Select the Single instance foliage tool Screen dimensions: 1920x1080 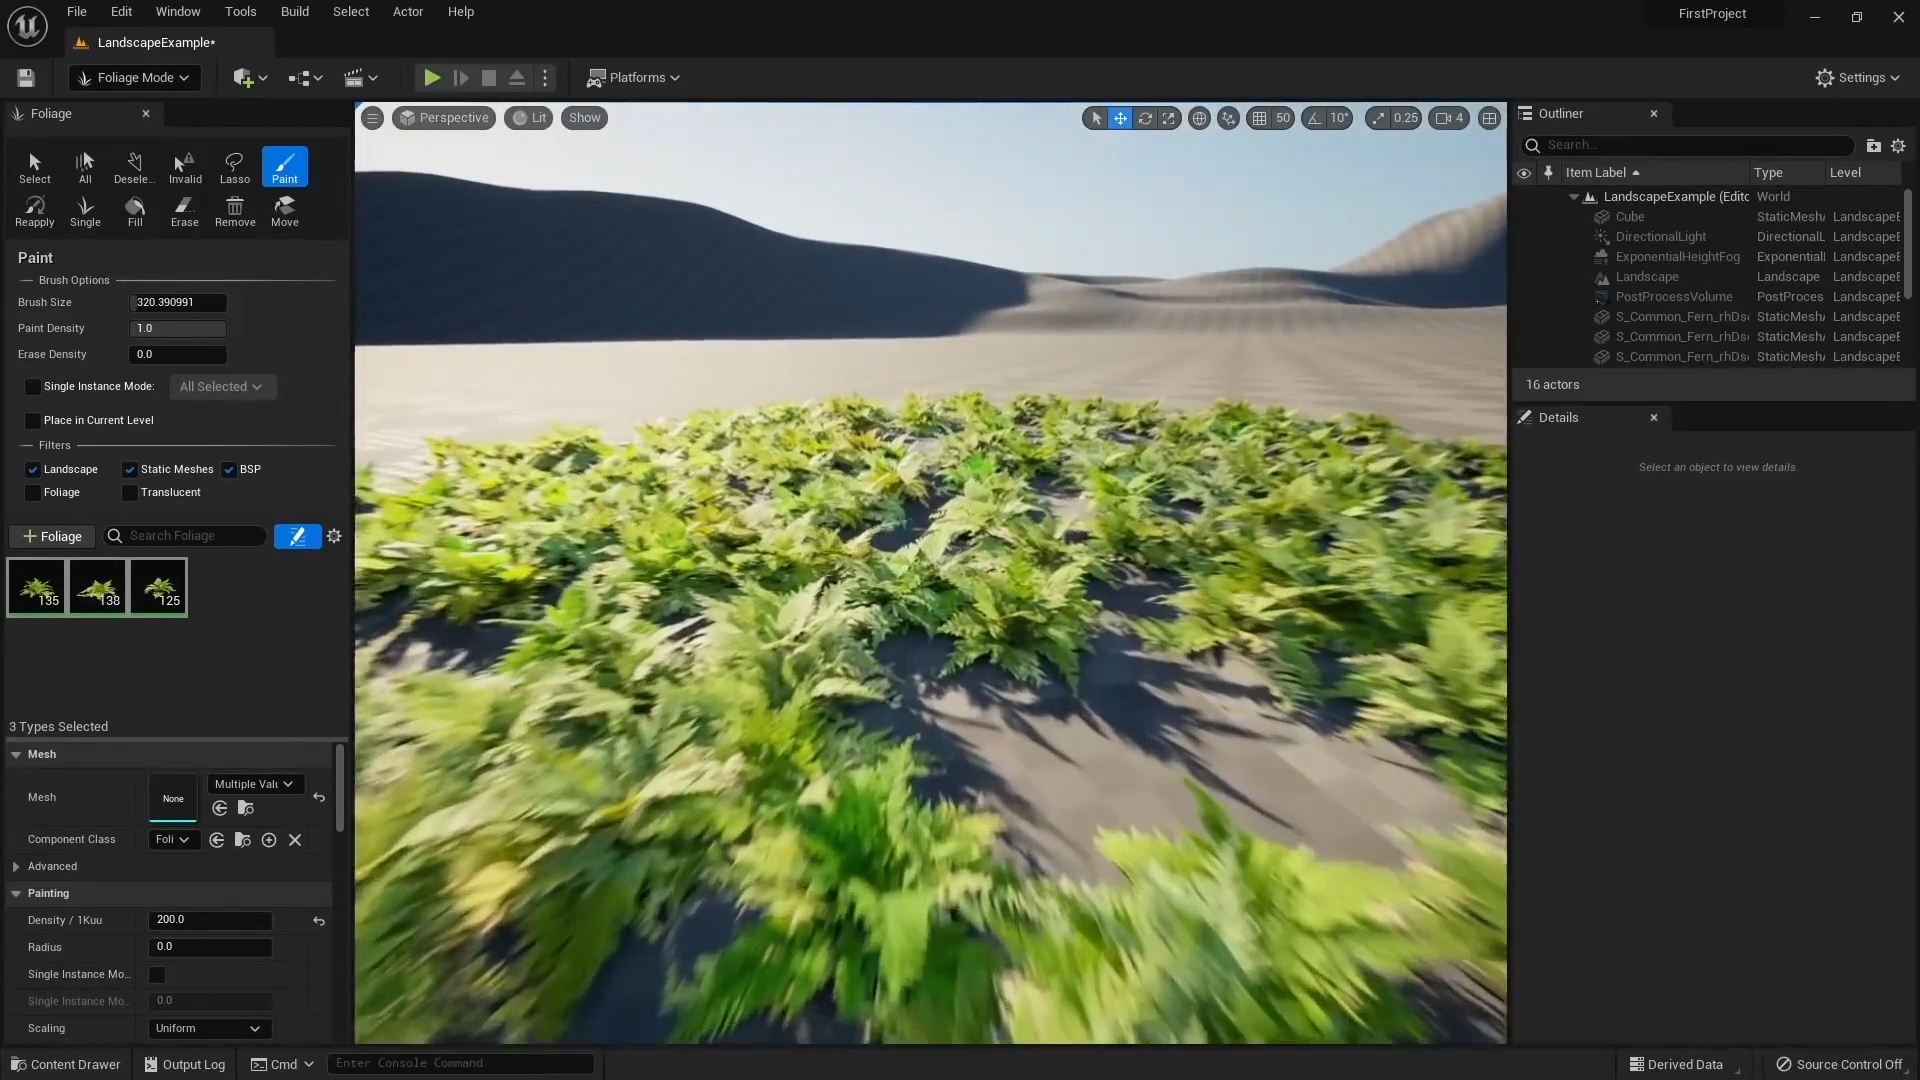[85, 210]
